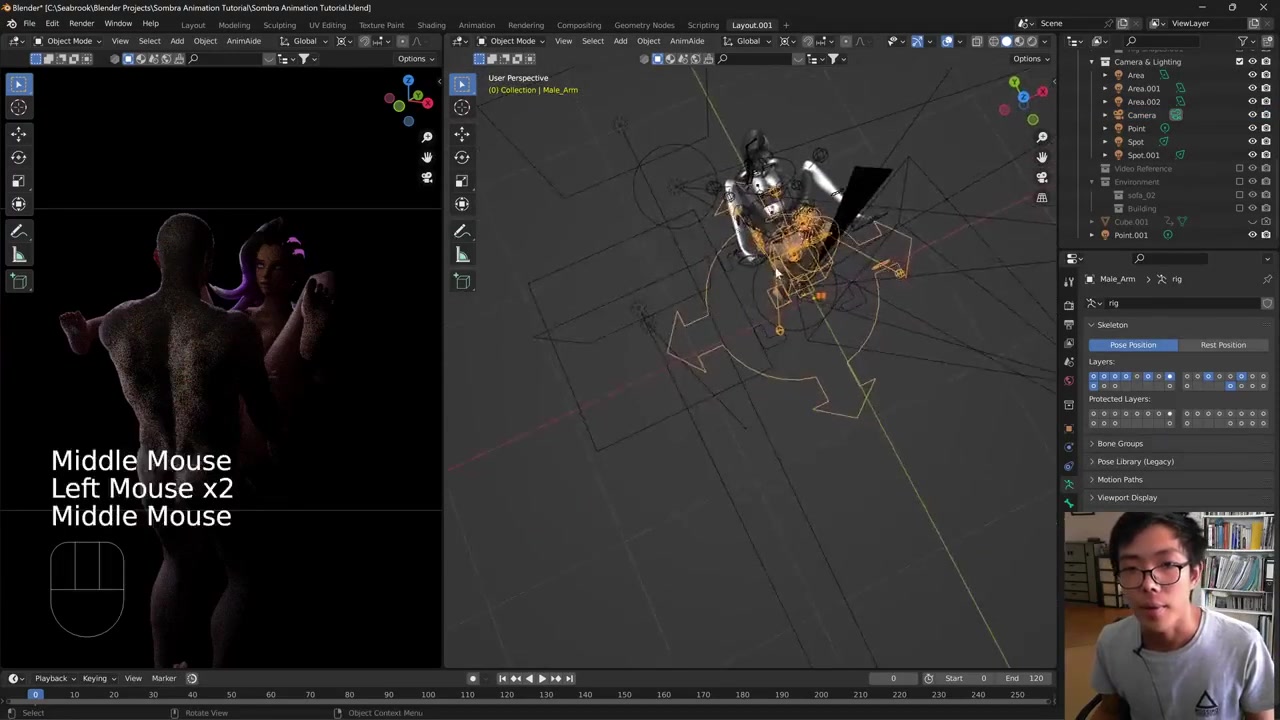
Task: Select the Move tool in left viewport
Action: [x=18, y=133]
